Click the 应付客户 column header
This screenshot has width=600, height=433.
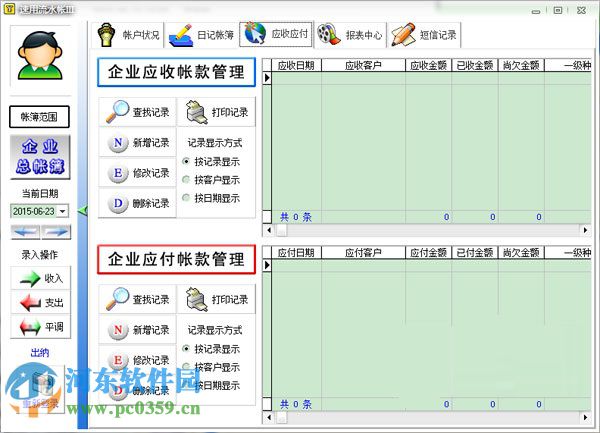[x=363, y=252]
